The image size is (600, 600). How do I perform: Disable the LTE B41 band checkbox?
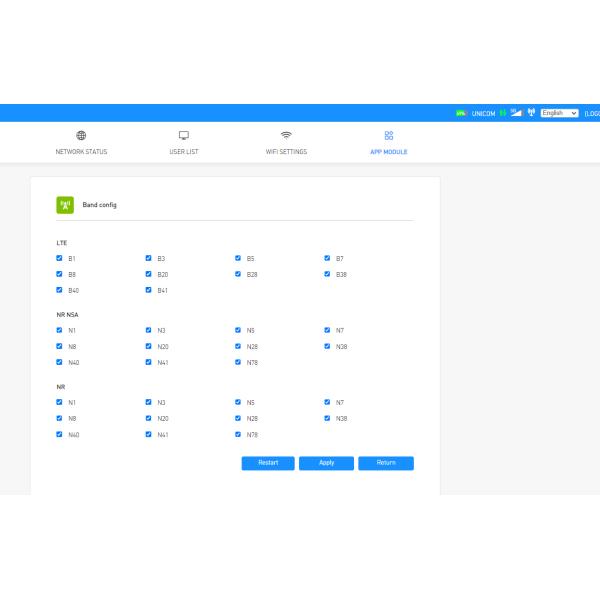point(148,290)
